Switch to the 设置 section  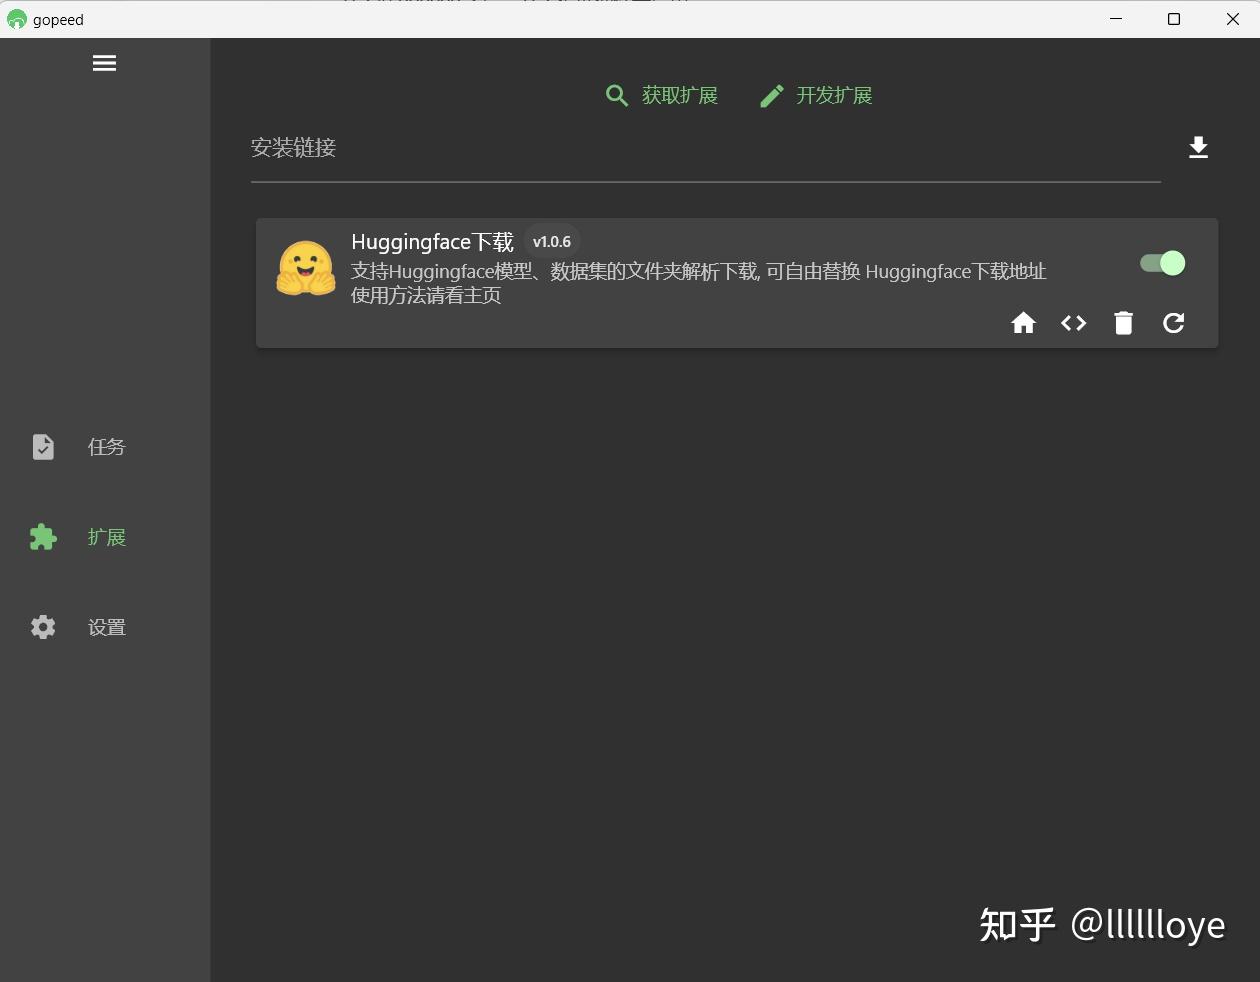pos(106,627)
